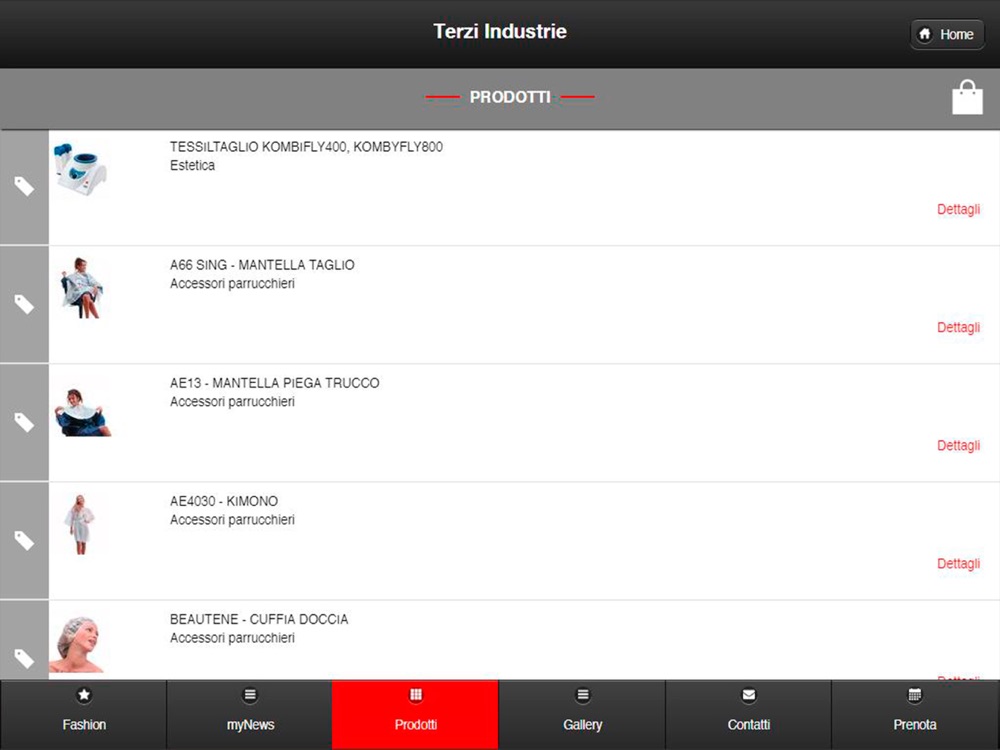Click Accessori parrucchieri under AE13
The width and height of the screenshot is (1000, 750).
[232, 401]
